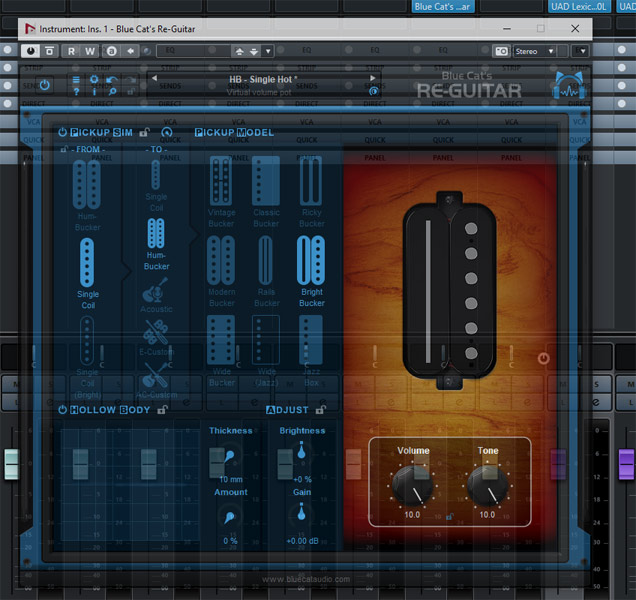Click the Write automation W button
Screen dimensions: 636x600
click(90, 51)
